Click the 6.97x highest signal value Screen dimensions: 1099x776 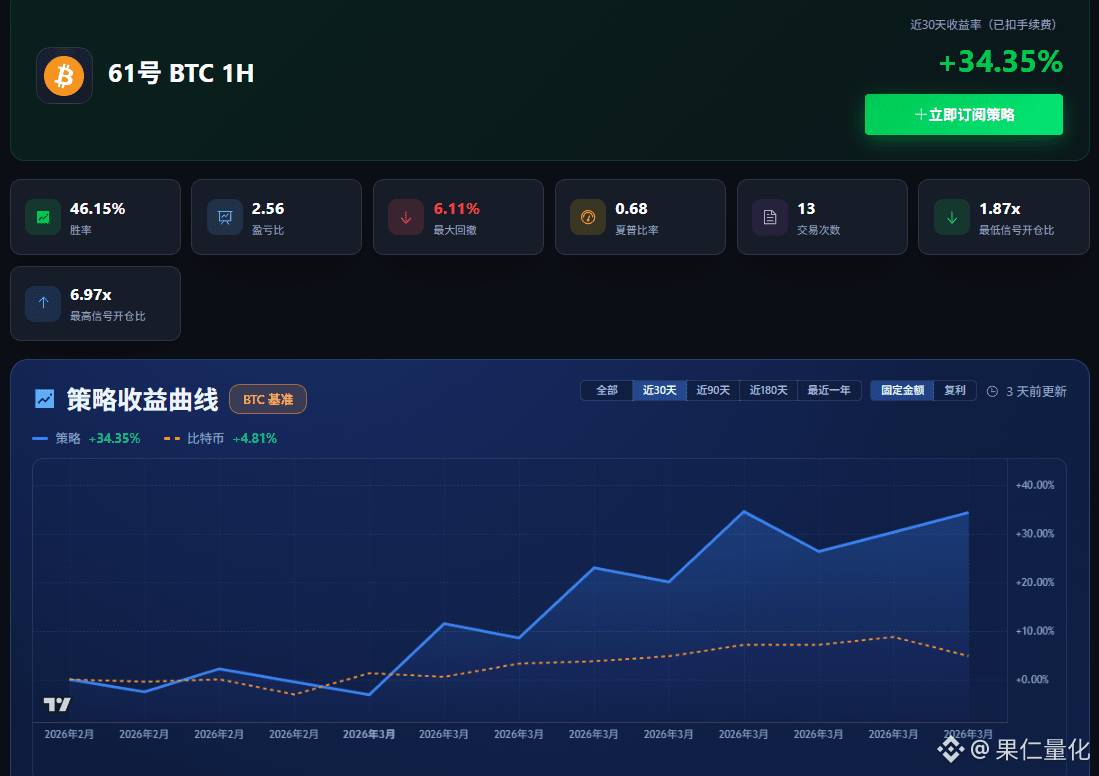(x=90, y=294)
